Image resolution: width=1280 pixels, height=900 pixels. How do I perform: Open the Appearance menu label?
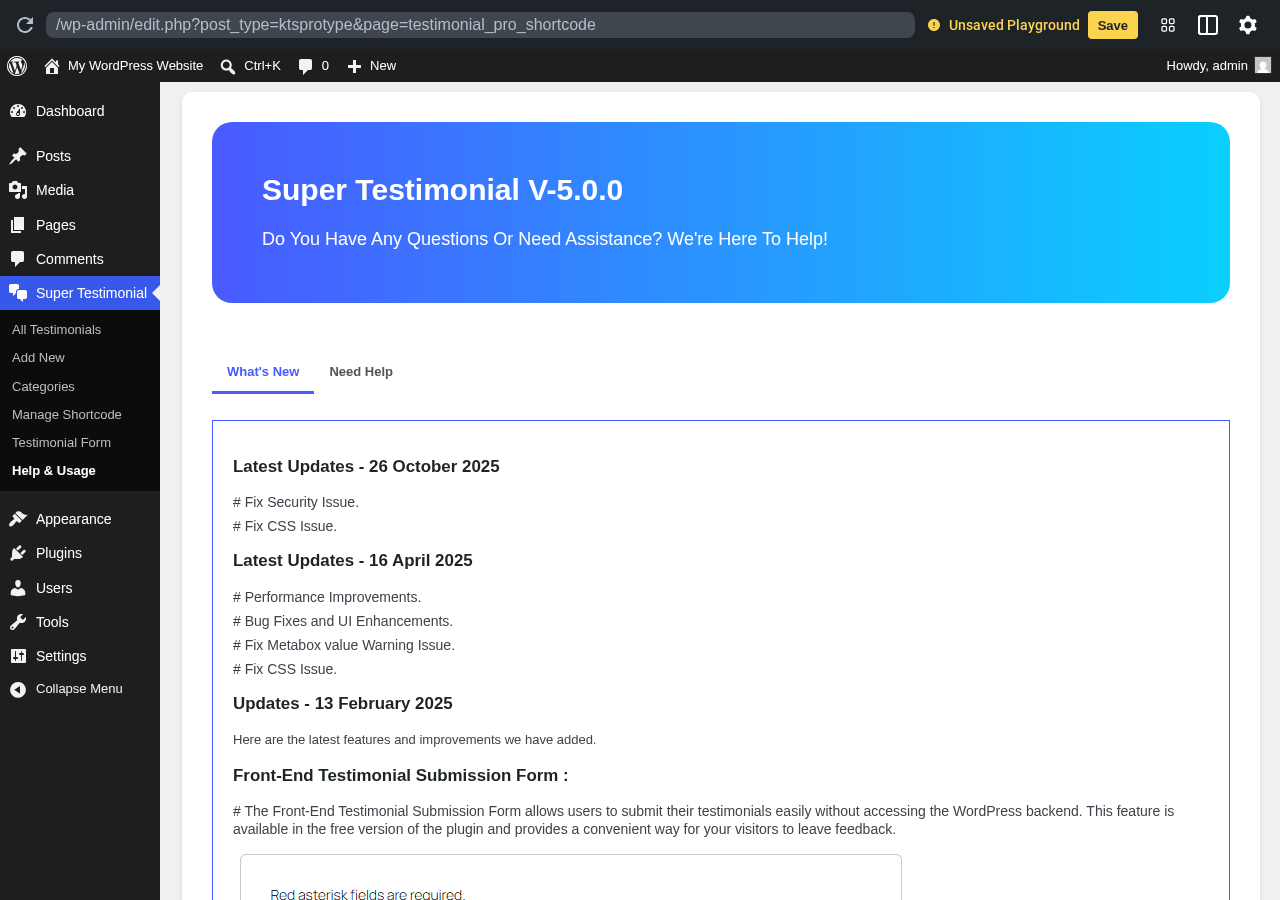74,519
